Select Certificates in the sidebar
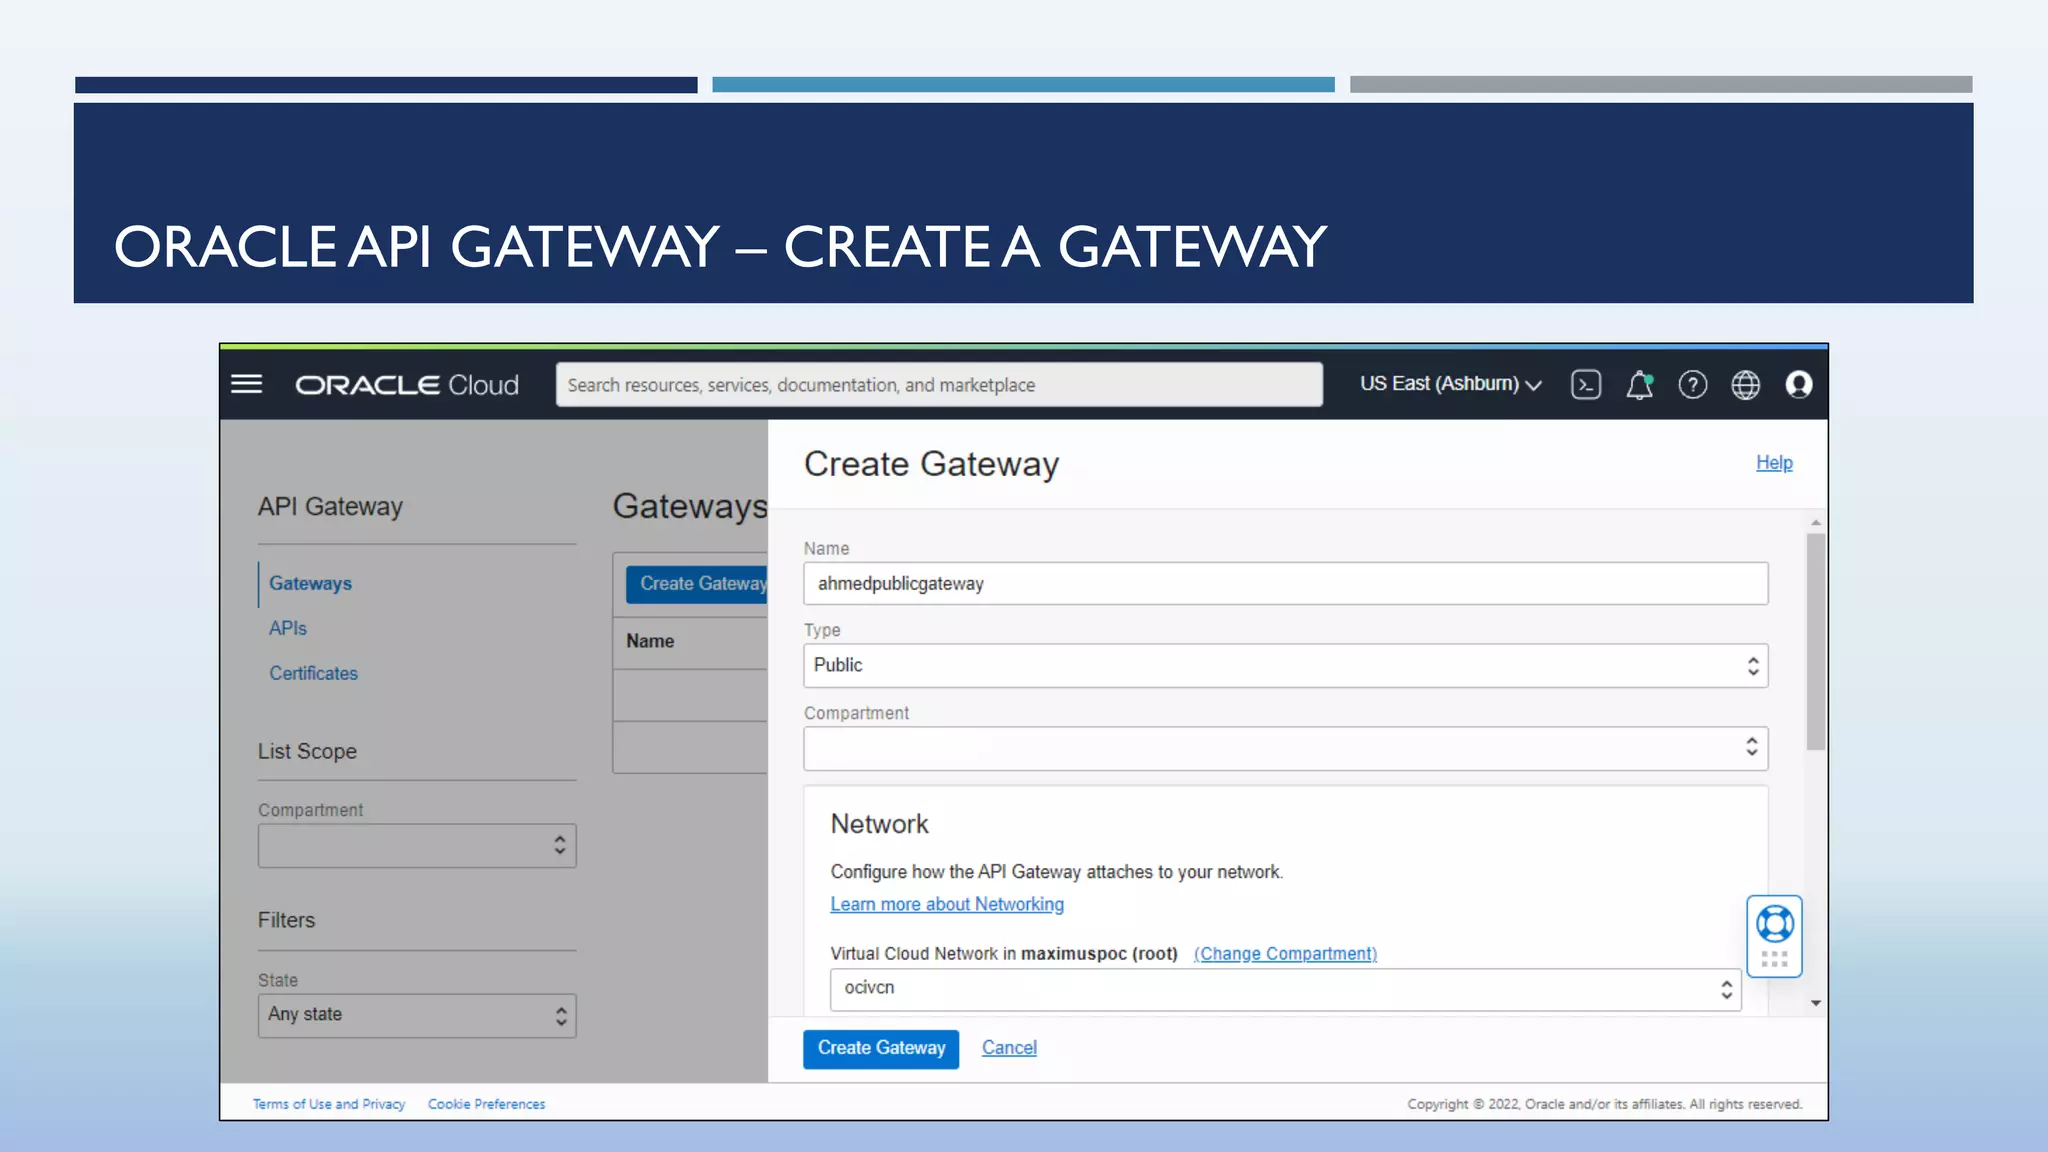The width and height of the screenshot is (2048, 1152). click(x=313, y=674)
